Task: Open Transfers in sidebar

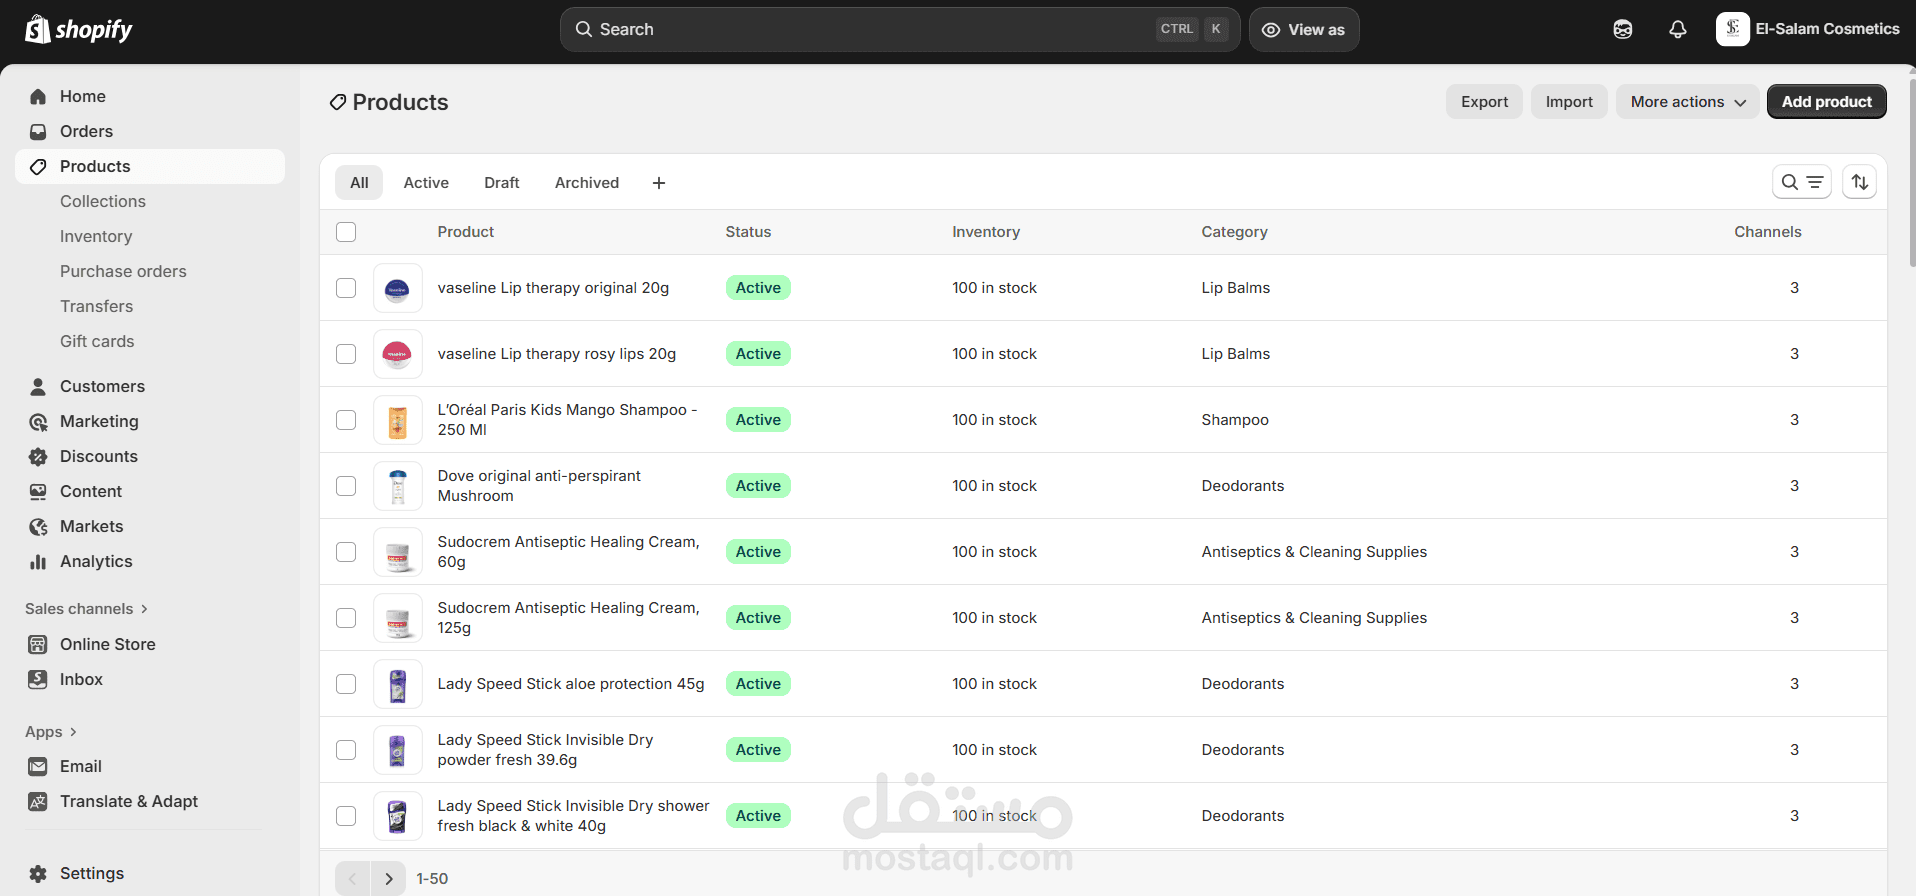Action: click(96, 306)
